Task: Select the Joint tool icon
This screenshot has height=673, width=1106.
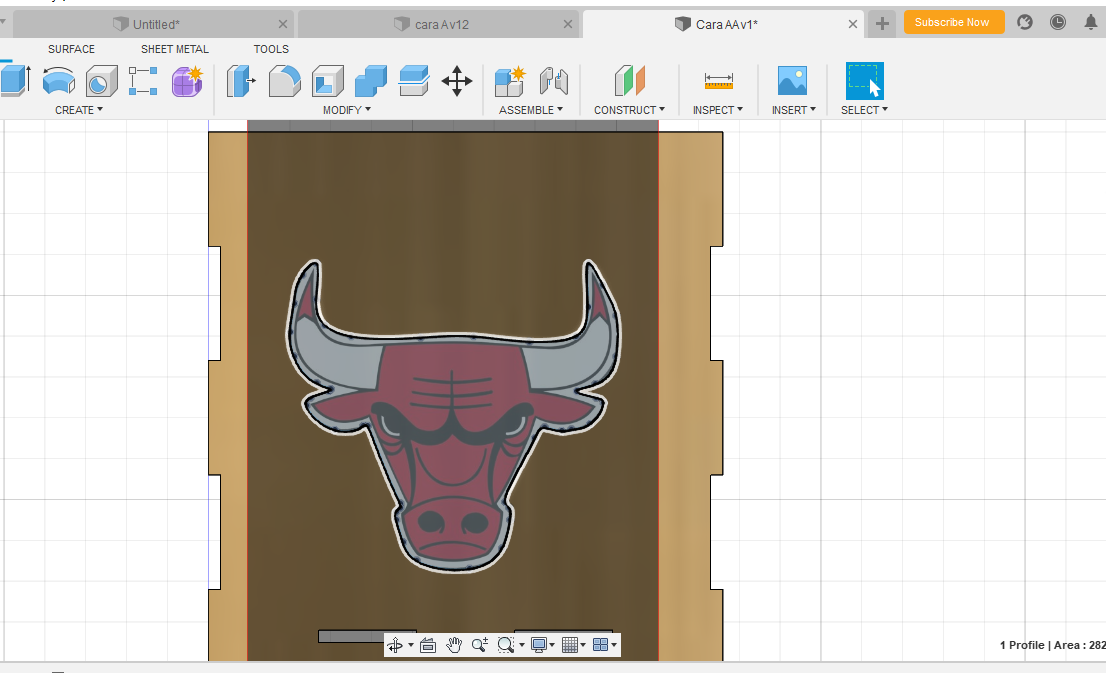Action: 554,81
